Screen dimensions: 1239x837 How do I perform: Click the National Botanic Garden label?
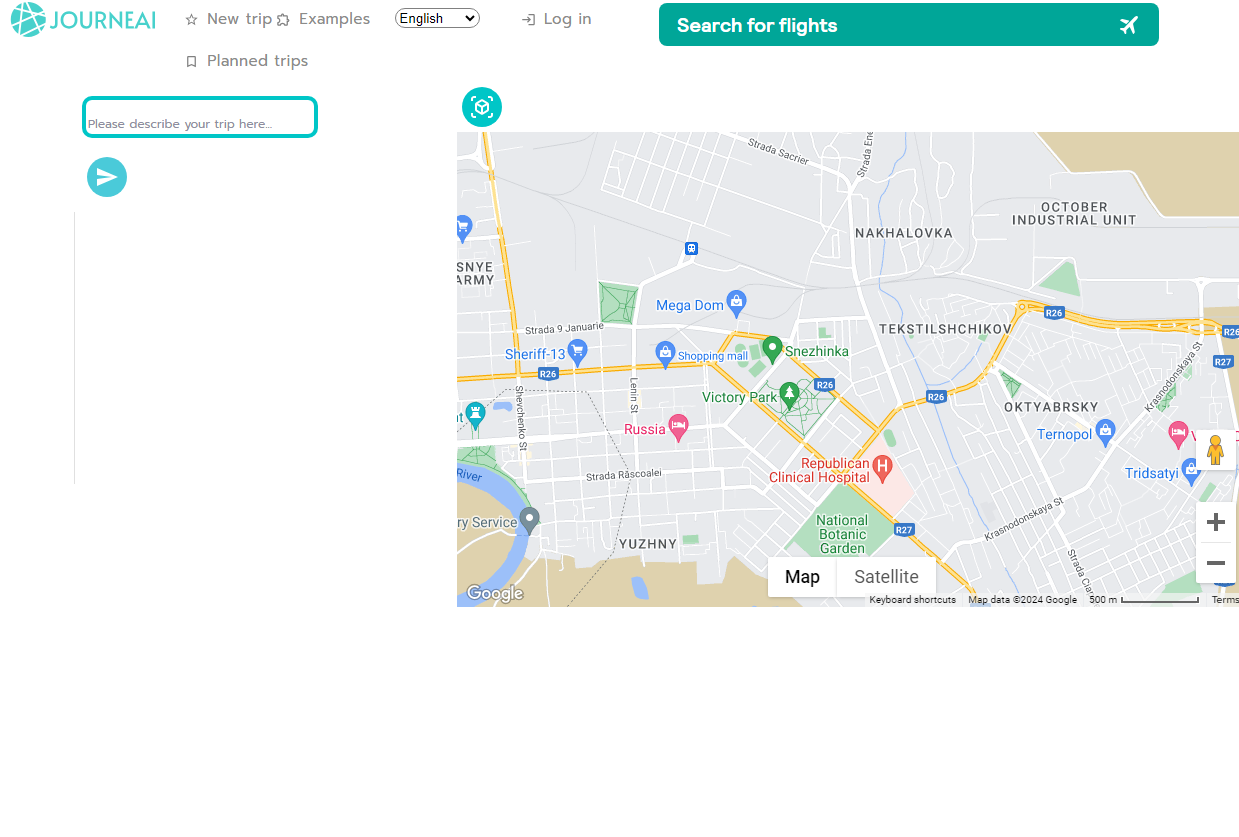click(x=842, y=534)
